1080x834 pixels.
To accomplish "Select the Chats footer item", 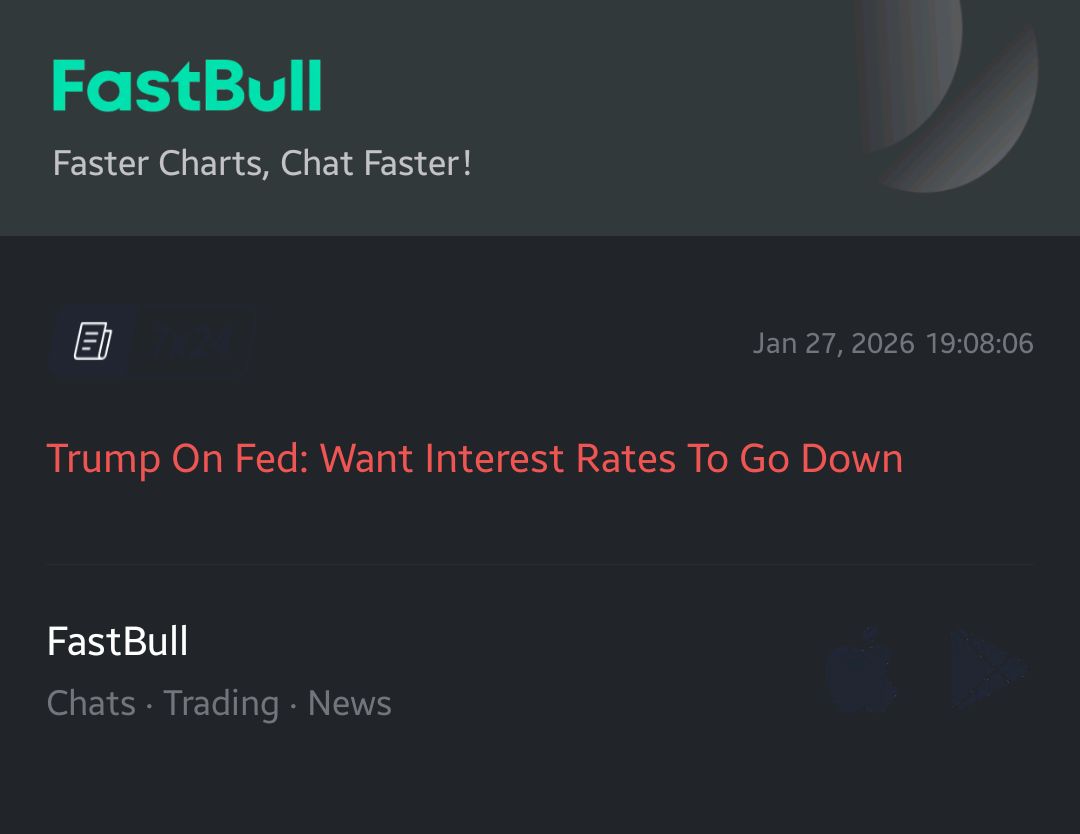I will [91, 703].
